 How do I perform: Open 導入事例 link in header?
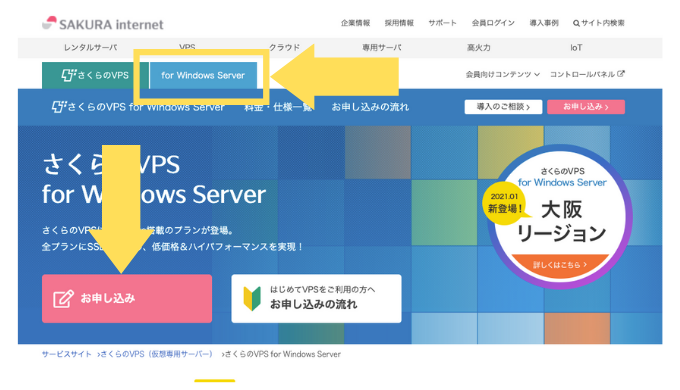point(544,23)
